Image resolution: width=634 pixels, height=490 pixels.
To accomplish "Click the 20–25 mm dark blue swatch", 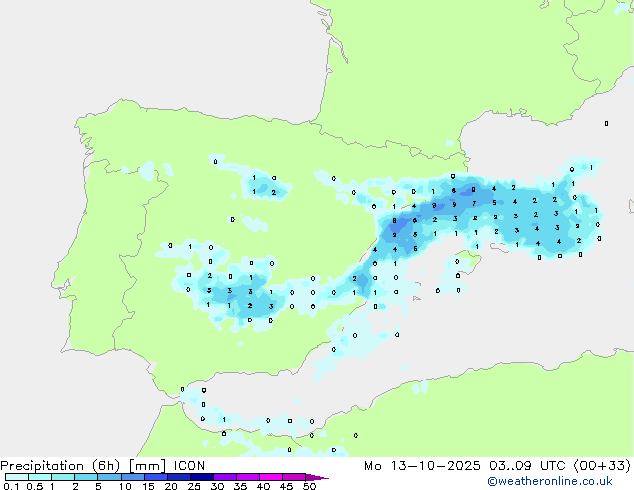I will pos(179,477).
